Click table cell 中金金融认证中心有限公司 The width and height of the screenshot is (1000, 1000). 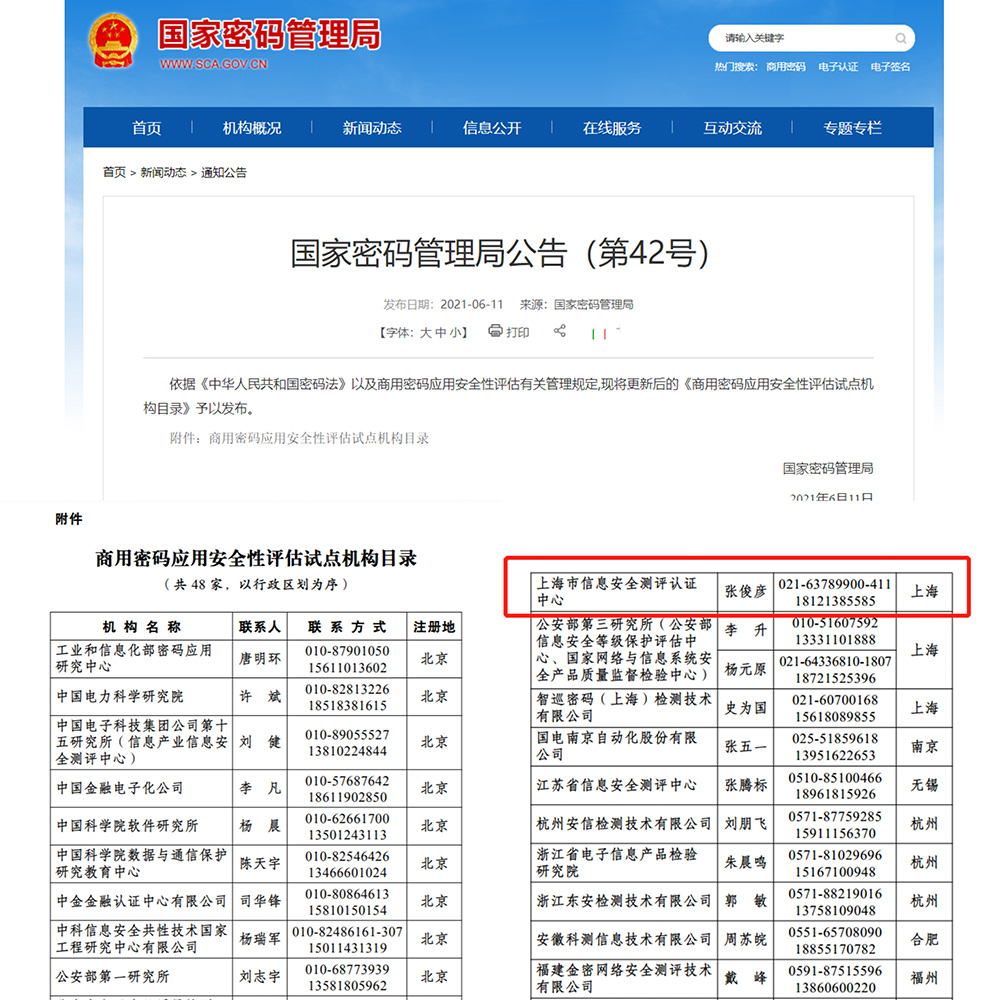pos(142,901)
